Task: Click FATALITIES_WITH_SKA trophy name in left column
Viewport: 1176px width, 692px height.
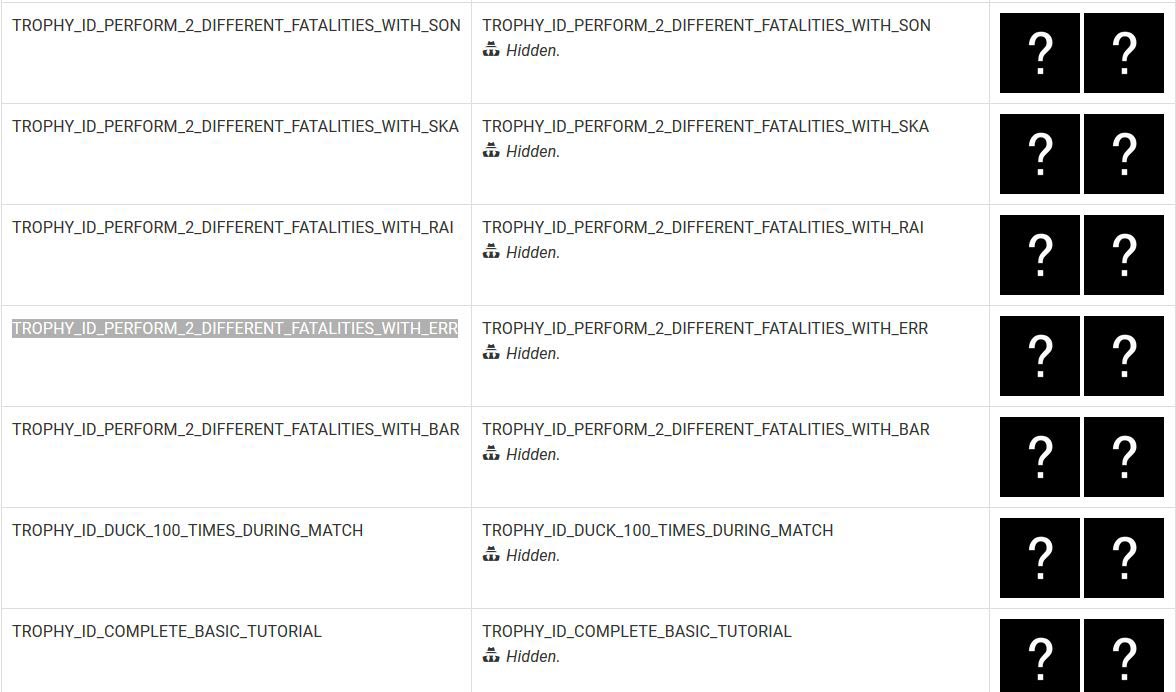Action: click(x=235, y=127)
